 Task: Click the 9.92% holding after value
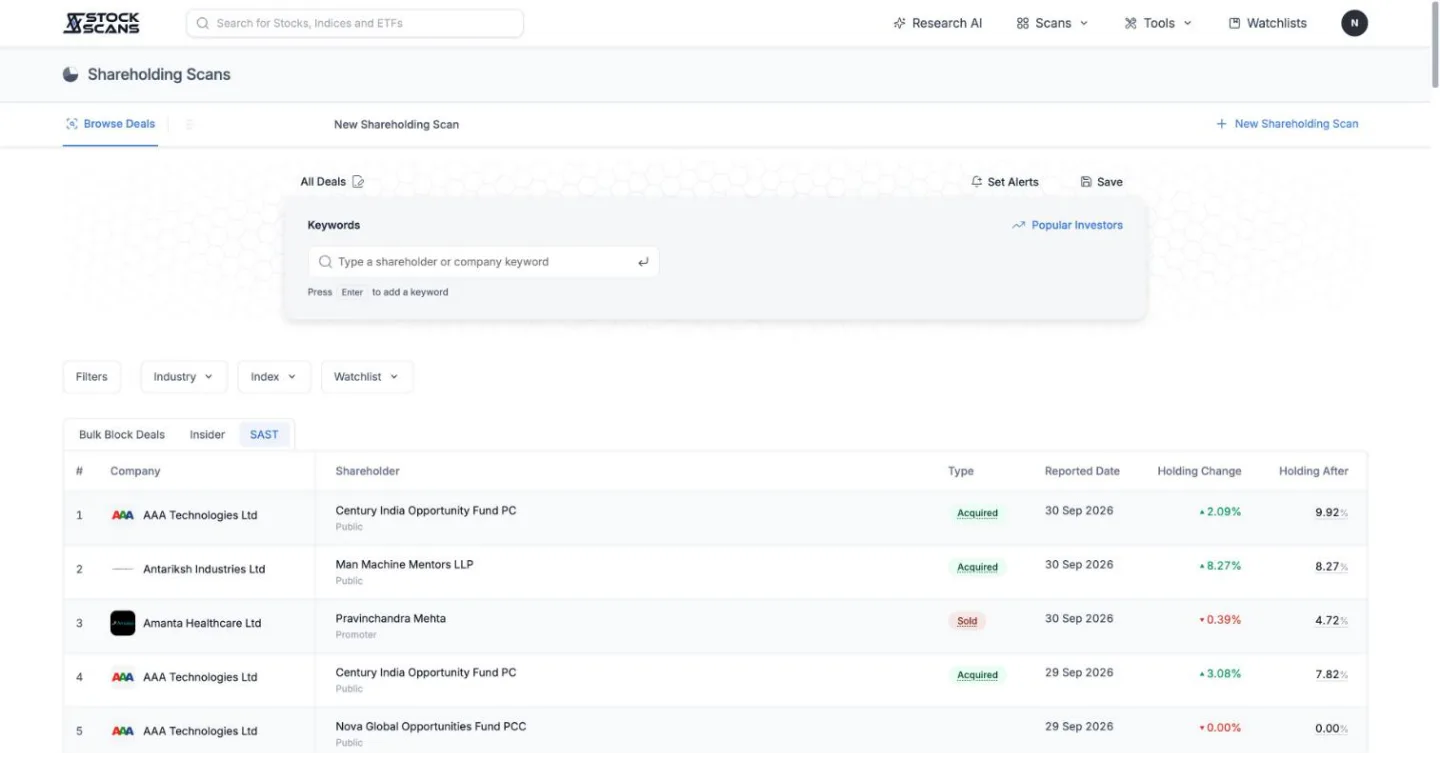[1331, 513]
